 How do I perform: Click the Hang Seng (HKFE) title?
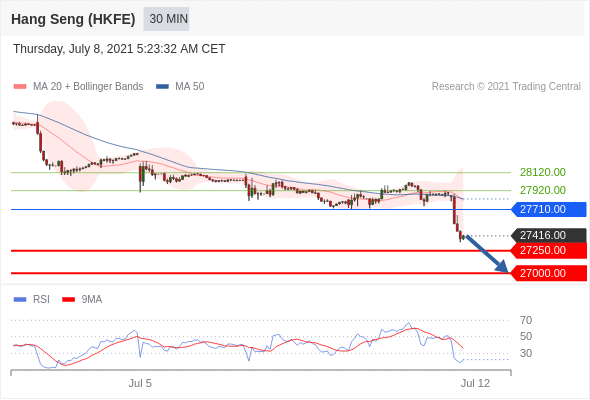[73, 19]
